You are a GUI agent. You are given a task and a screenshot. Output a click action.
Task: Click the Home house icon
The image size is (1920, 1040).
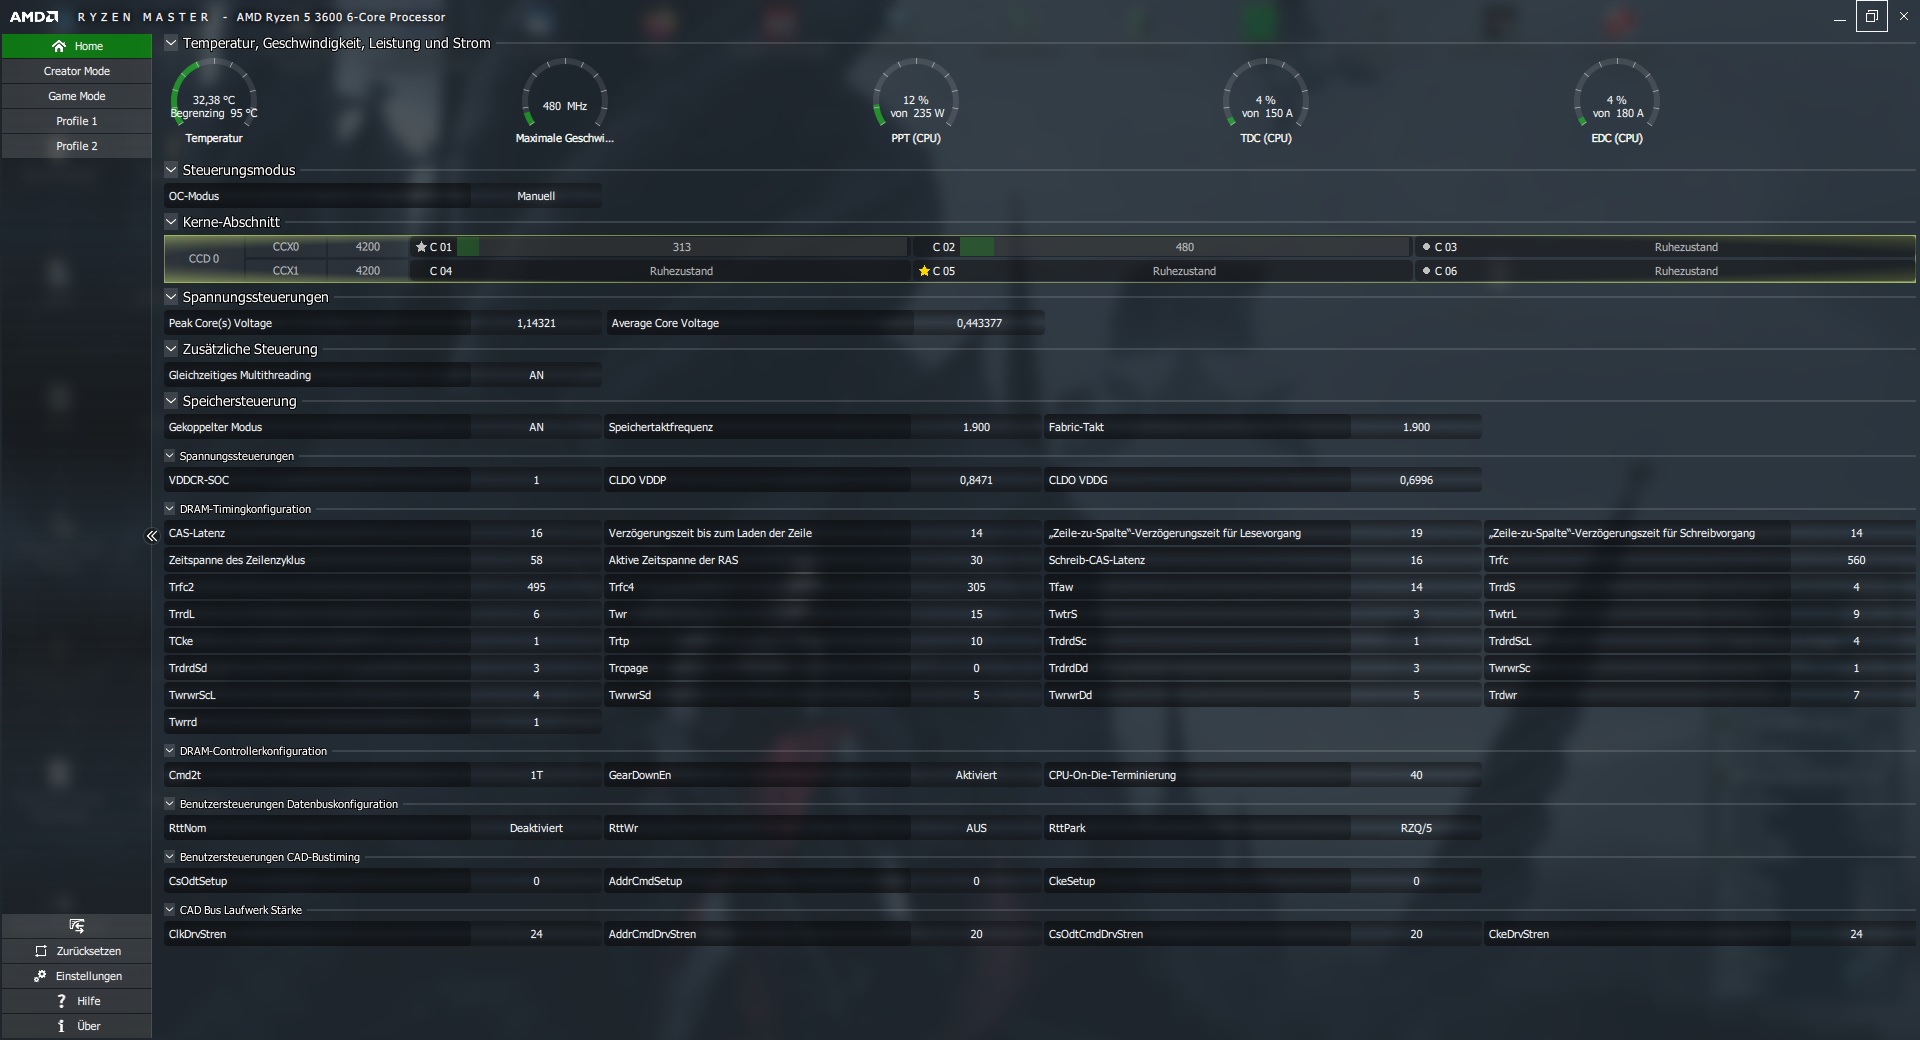[59, 46]
